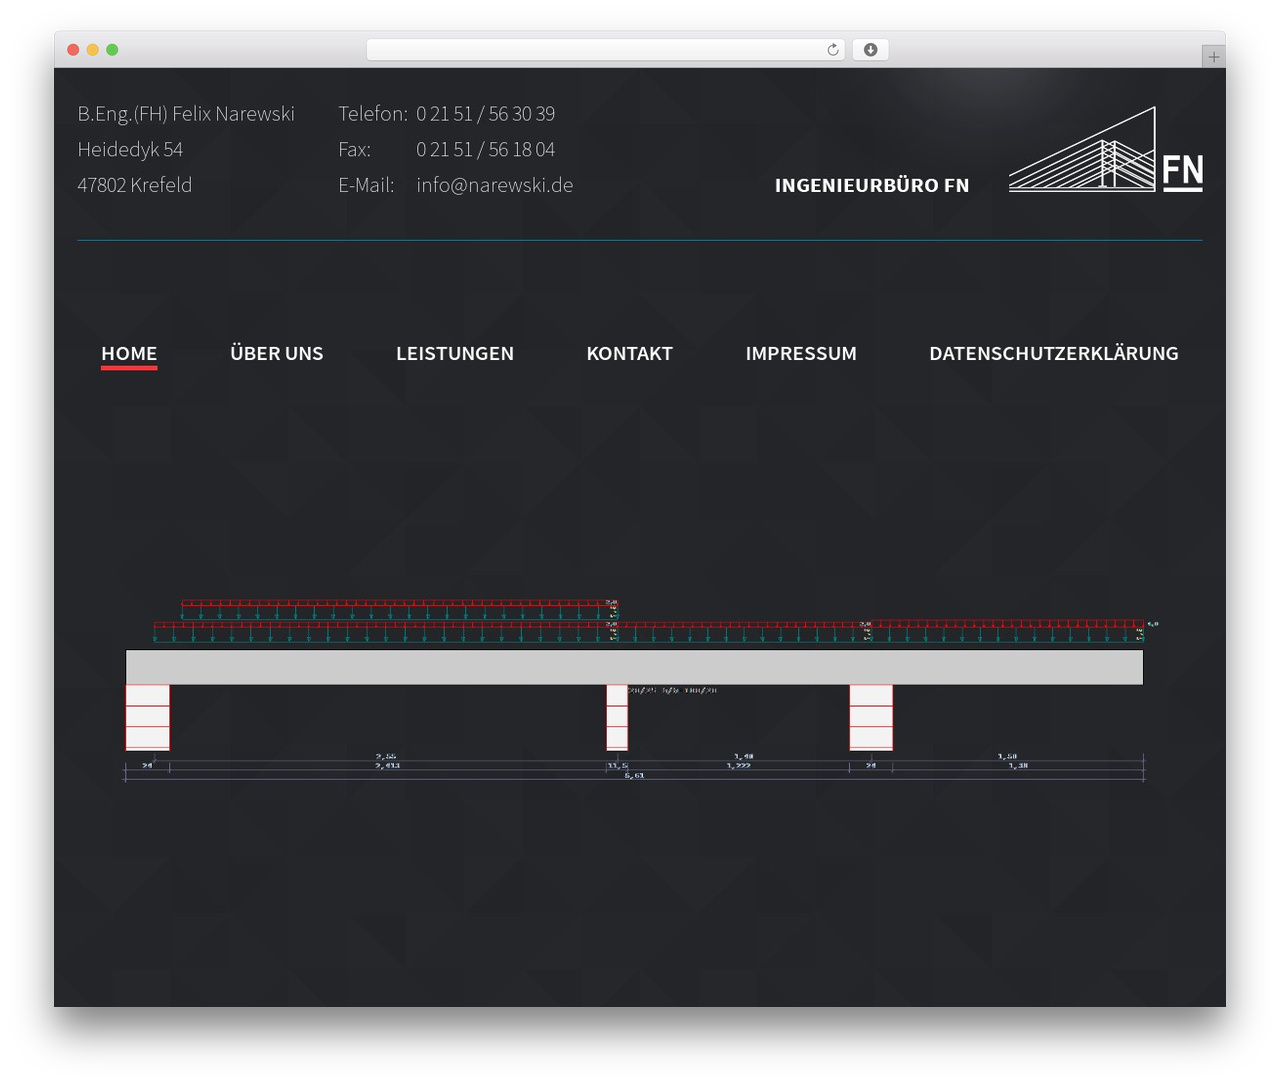Open a new browser tab with plus
The height and width of the screenshot is (1084, 1280).
pos(1213,57)
